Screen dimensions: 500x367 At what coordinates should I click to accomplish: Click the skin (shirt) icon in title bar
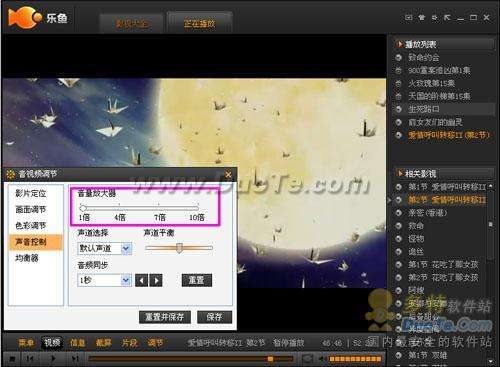[x=422, y=17]
